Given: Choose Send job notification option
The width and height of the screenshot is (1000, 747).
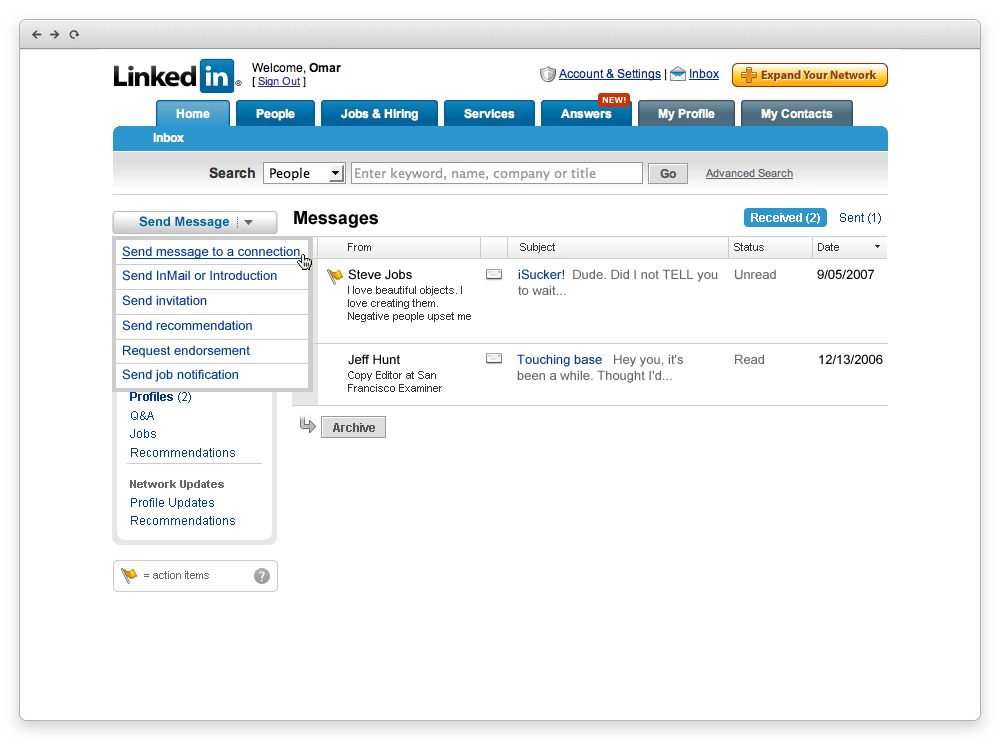Looking at the screenshot, I should [180, 374].
